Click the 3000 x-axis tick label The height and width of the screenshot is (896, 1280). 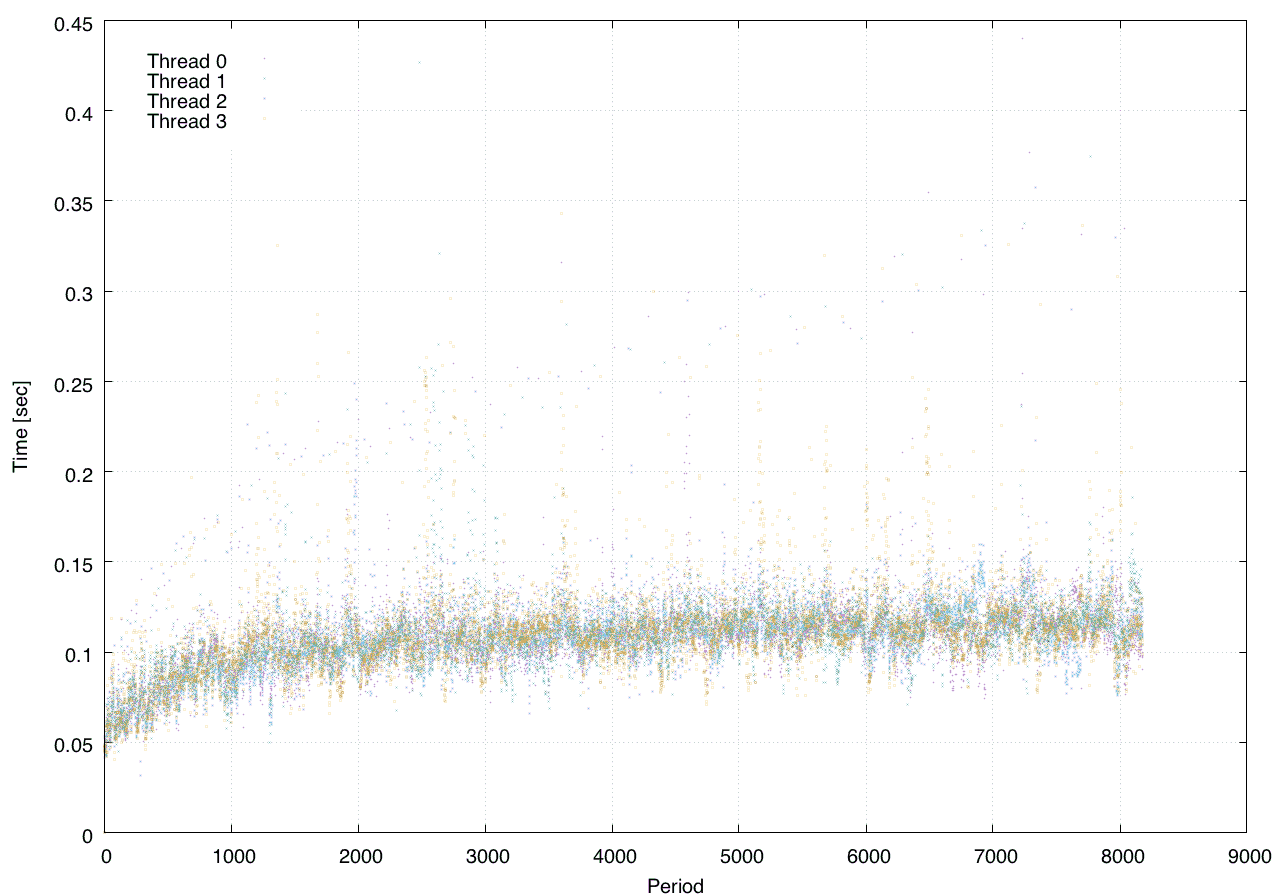point(485,856)
